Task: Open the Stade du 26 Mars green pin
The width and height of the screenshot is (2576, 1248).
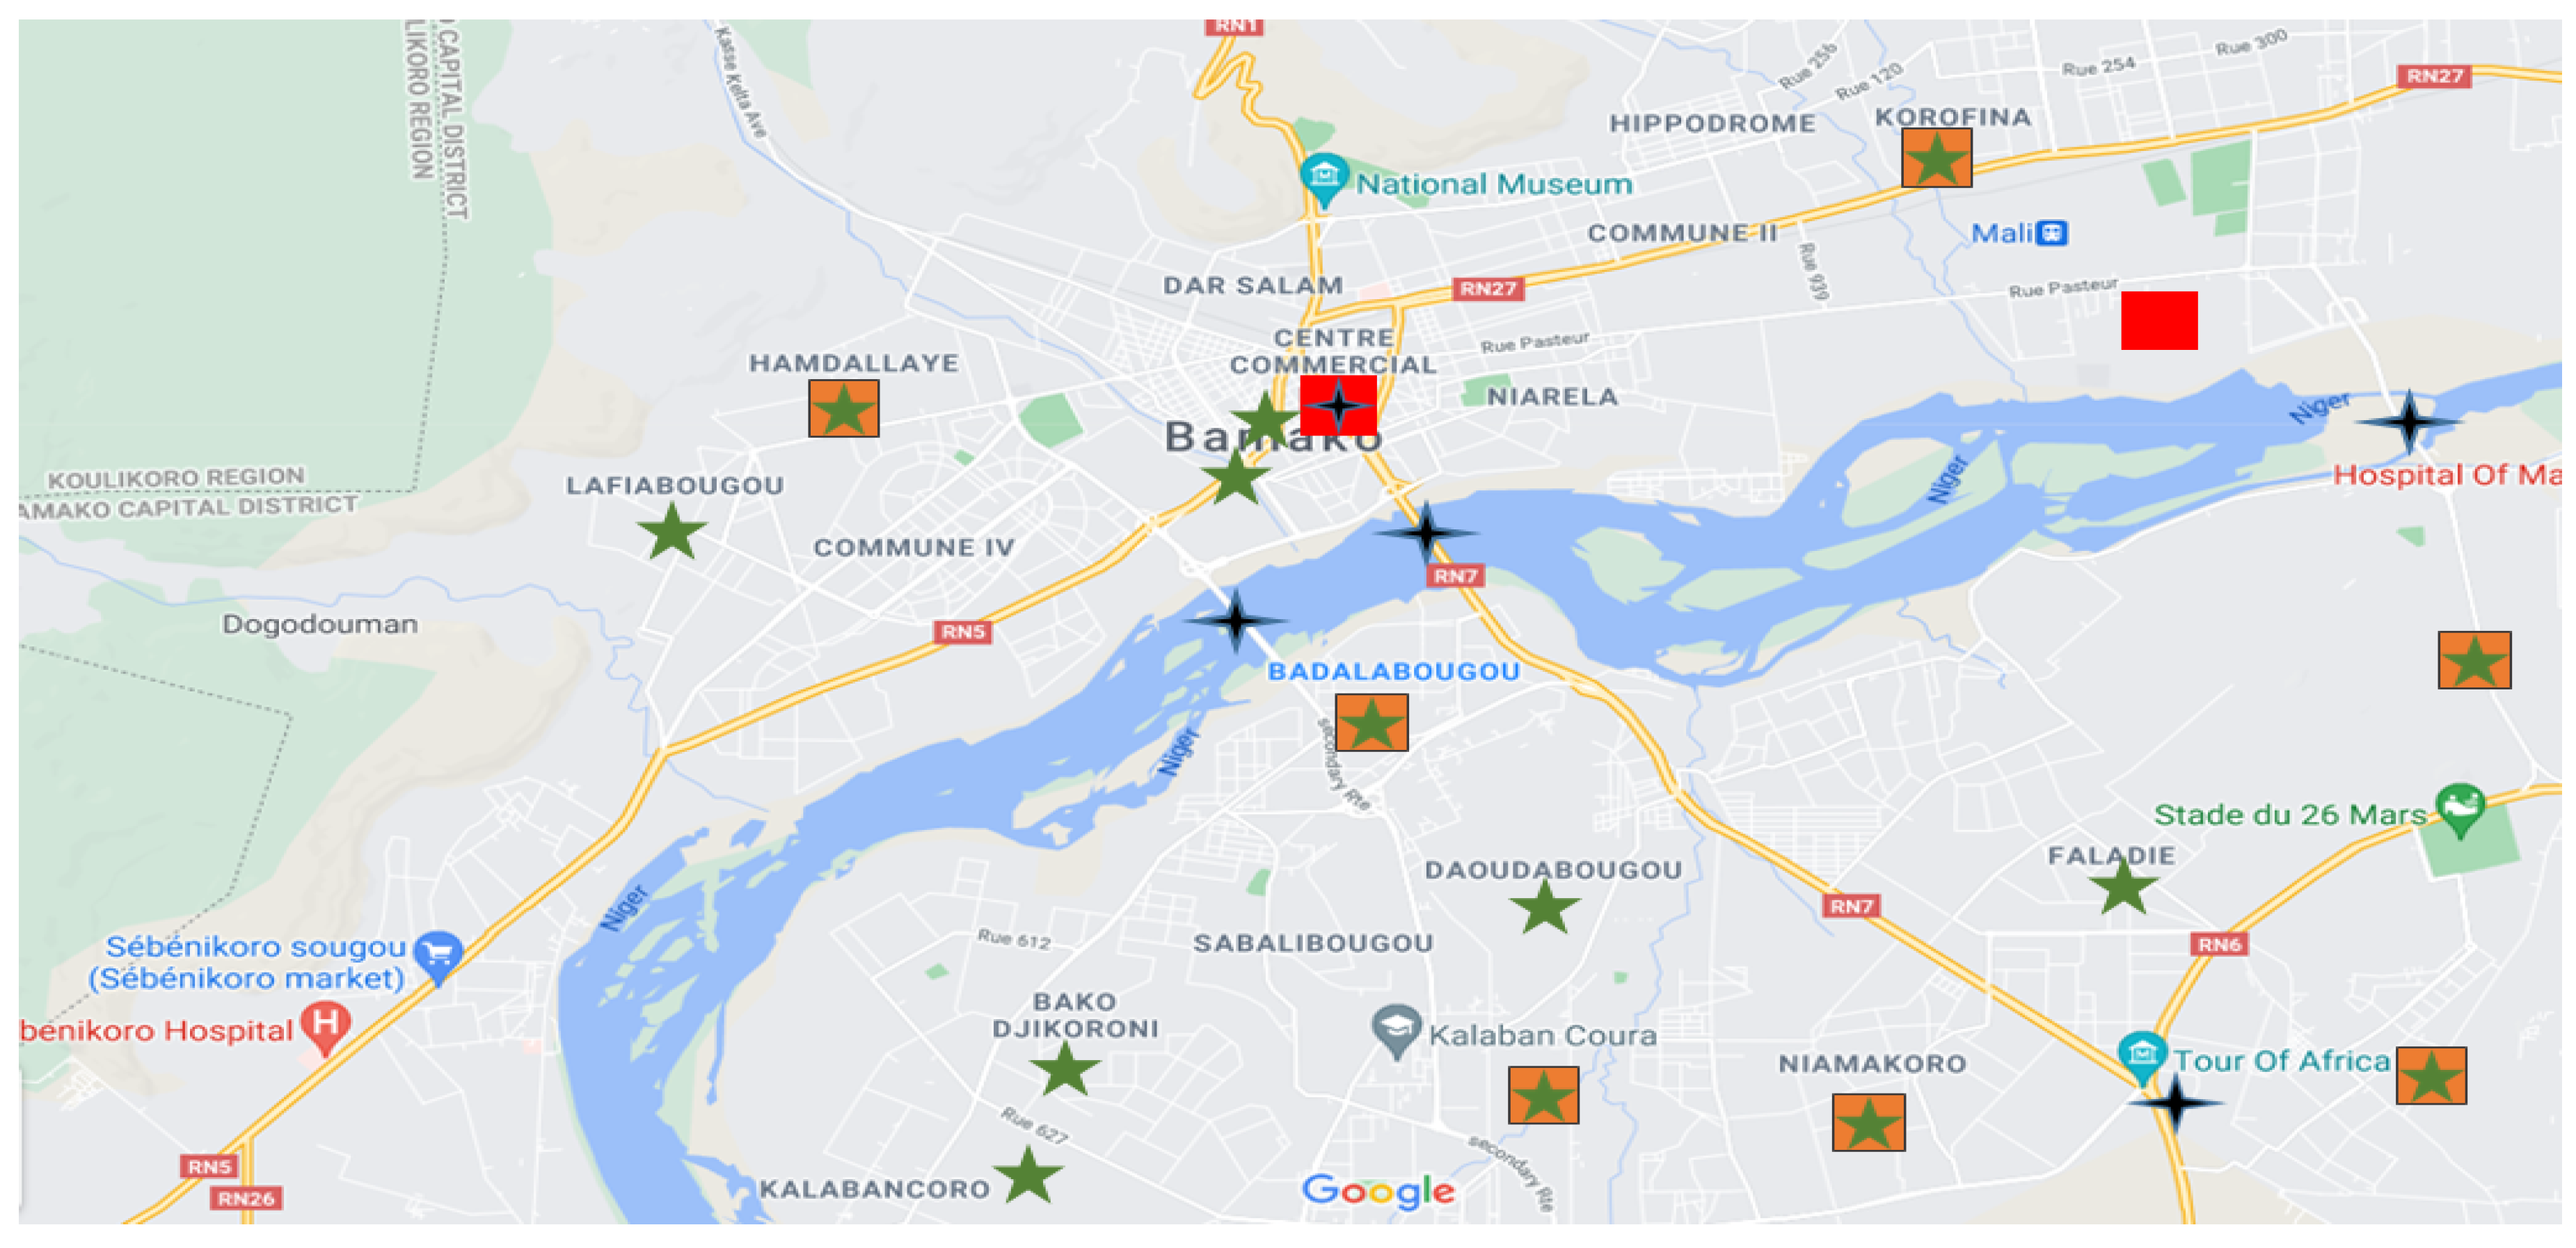Action: (x=2461, y=810)
